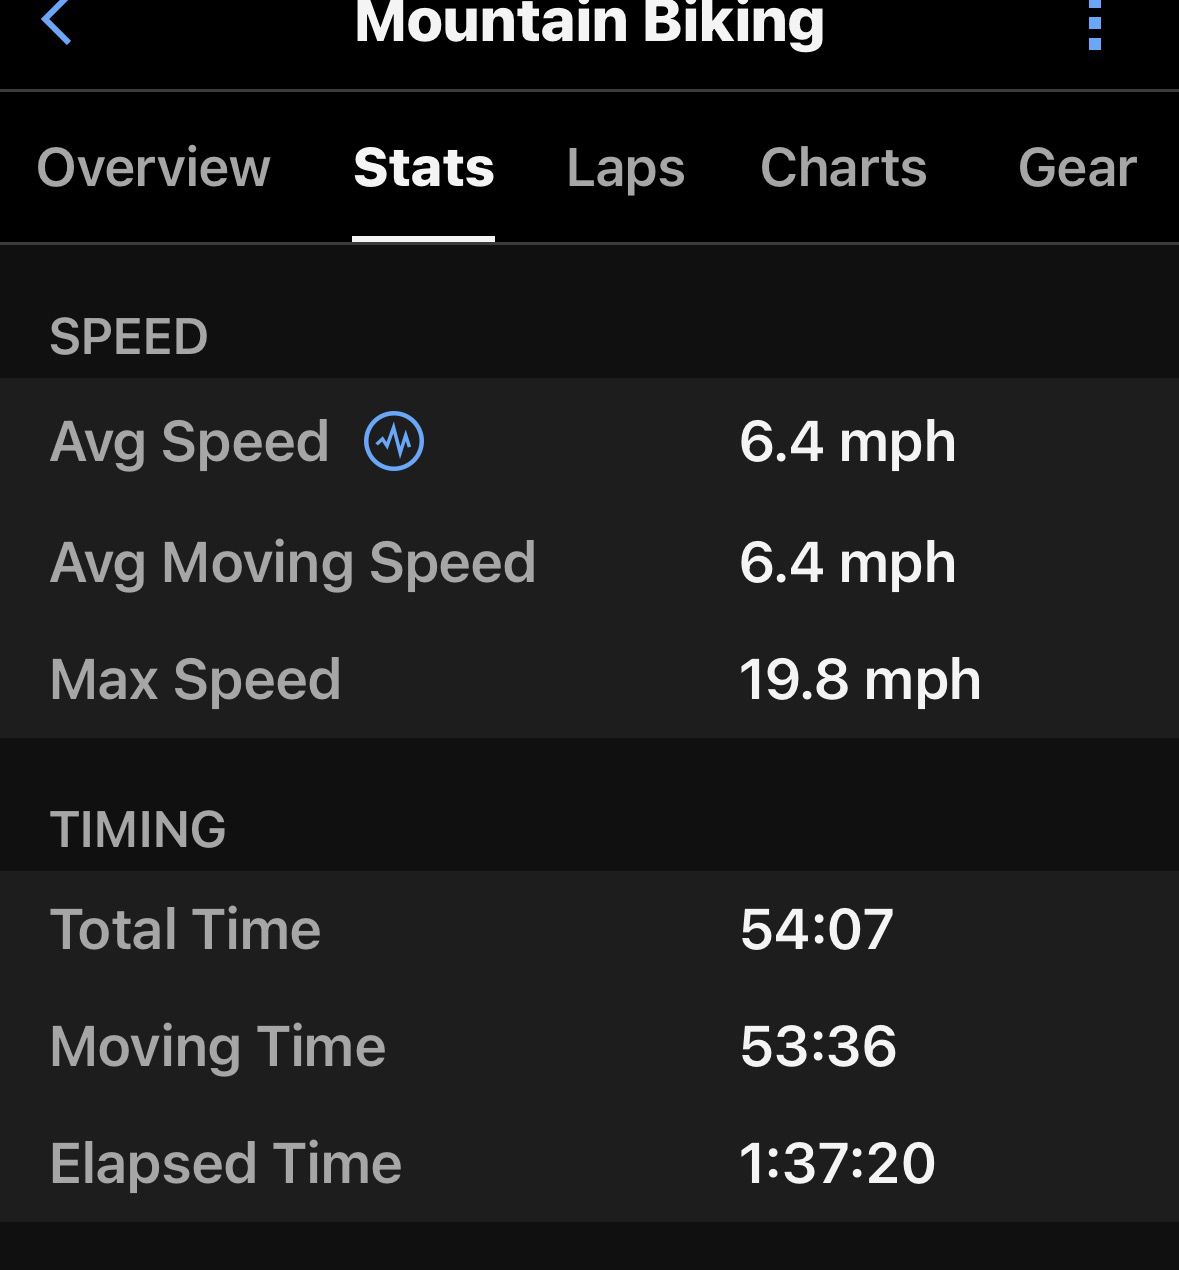
Task: Select the Max Speed row
Action: coord(589,680)
